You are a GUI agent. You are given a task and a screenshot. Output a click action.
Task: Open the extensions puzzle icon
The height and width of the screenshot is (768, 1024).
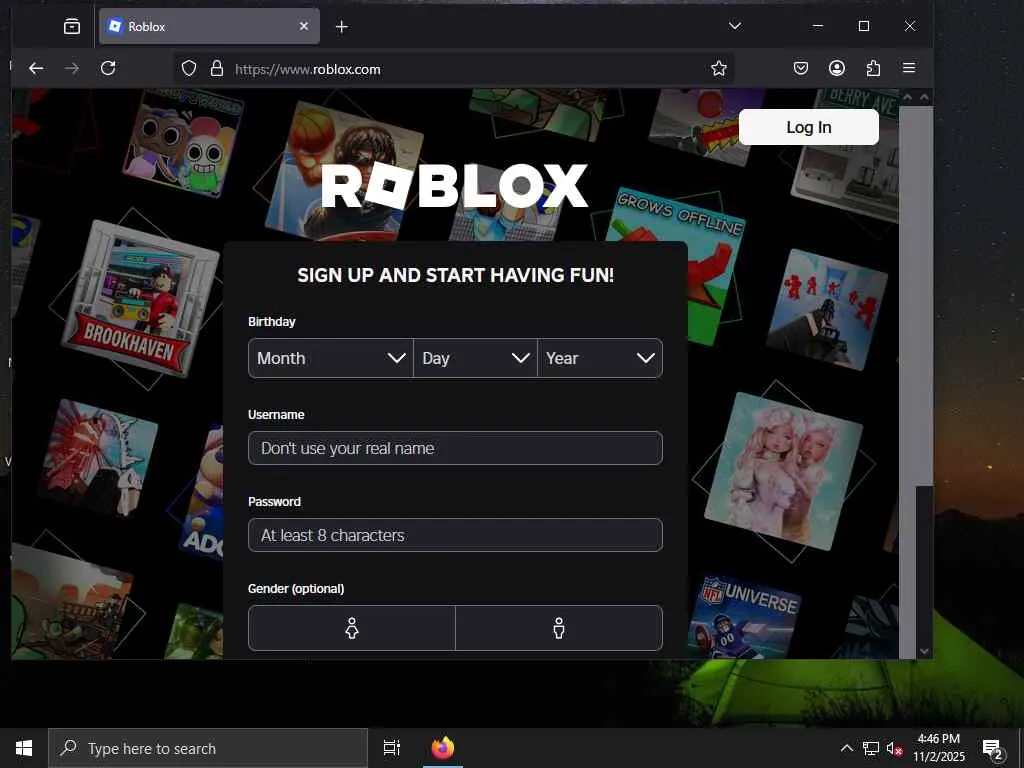(x=873, y=68)
